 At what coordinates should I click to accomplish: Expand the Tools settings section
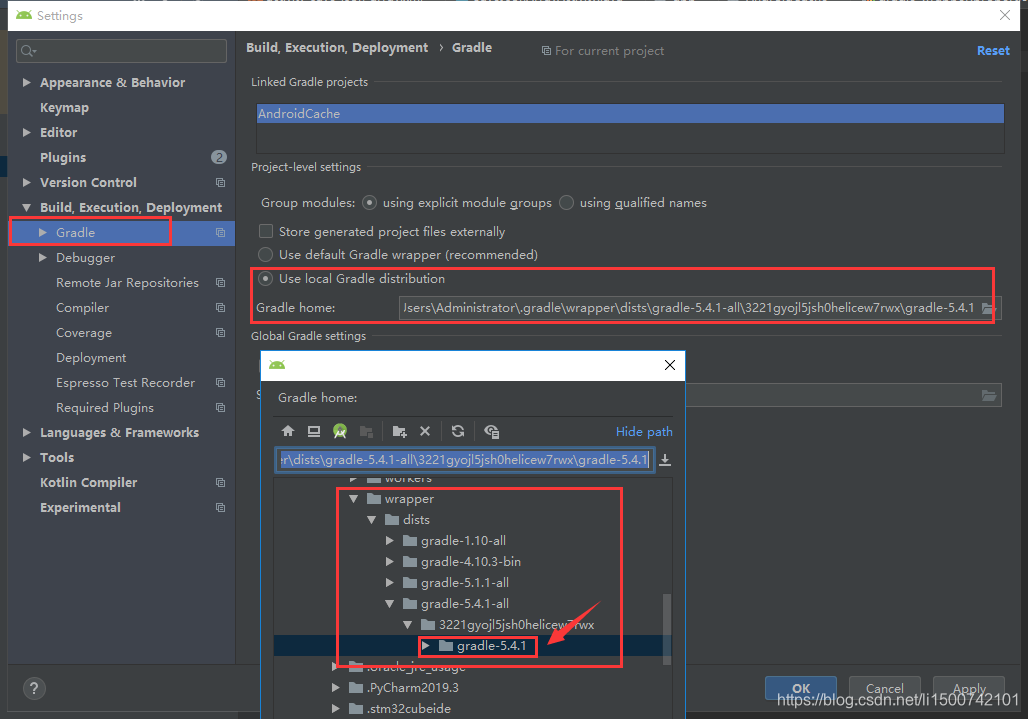[x=27, y=457]
